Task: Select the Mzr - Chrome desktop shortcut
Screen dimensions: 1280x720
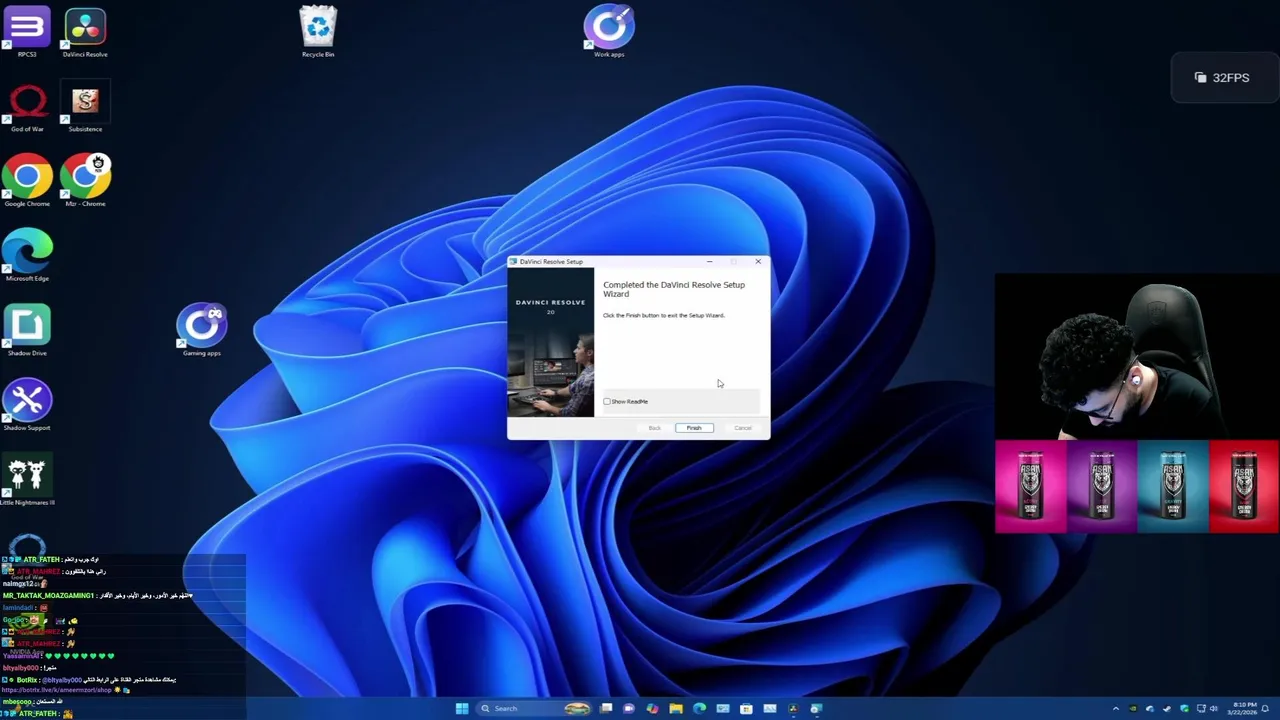Action: [85, 181]
